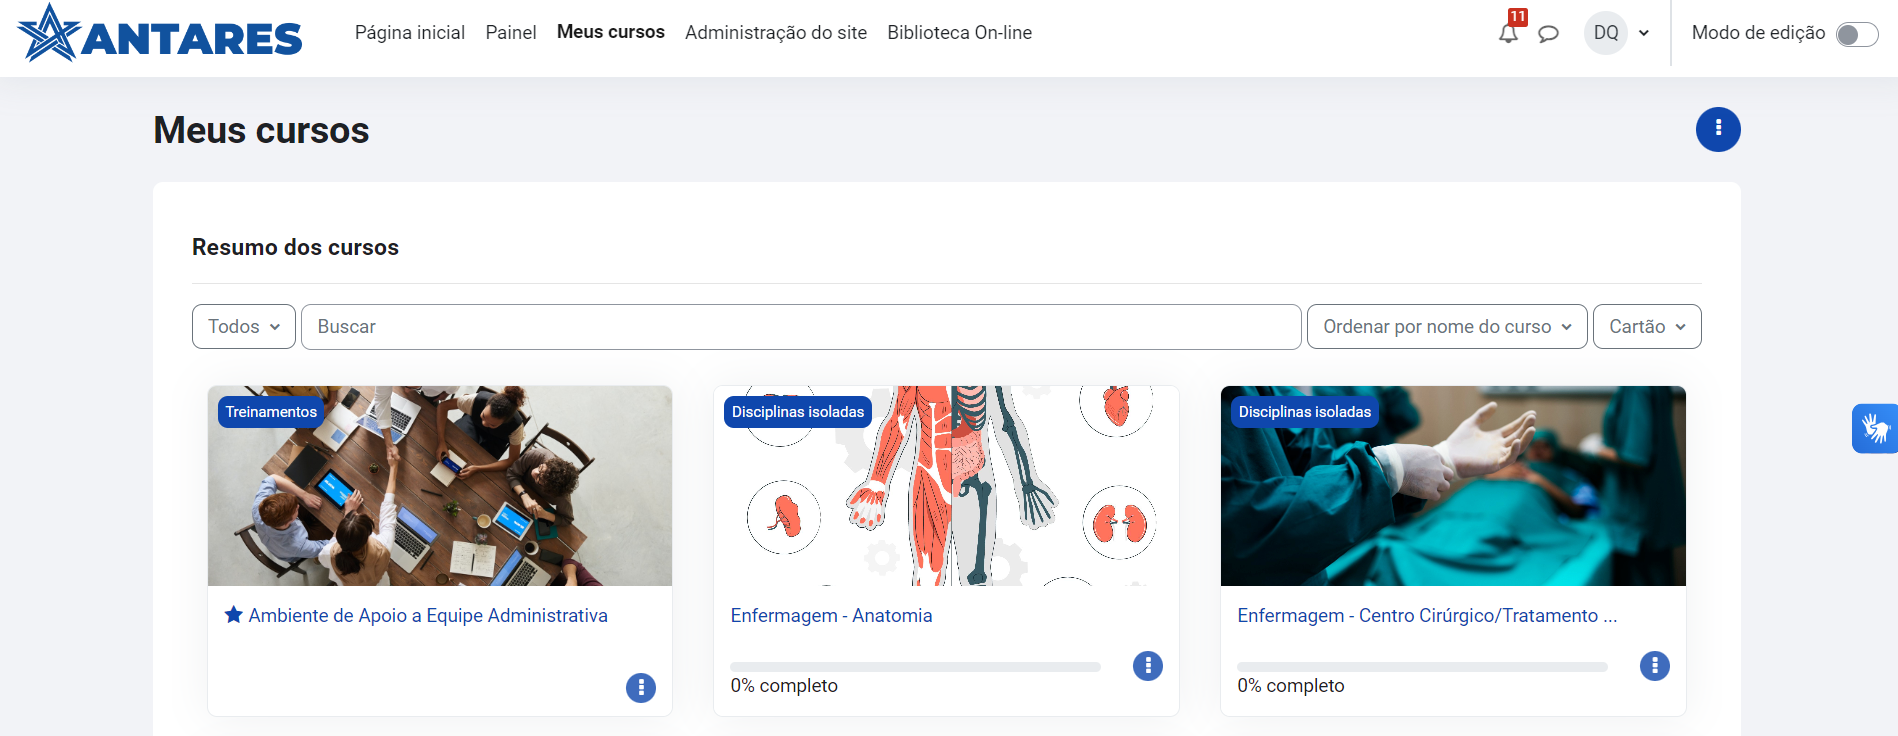Toggle Modo de edição switch
Image resolution: width=1898 pixels, height=736 pixels.
coord(1857,35)
